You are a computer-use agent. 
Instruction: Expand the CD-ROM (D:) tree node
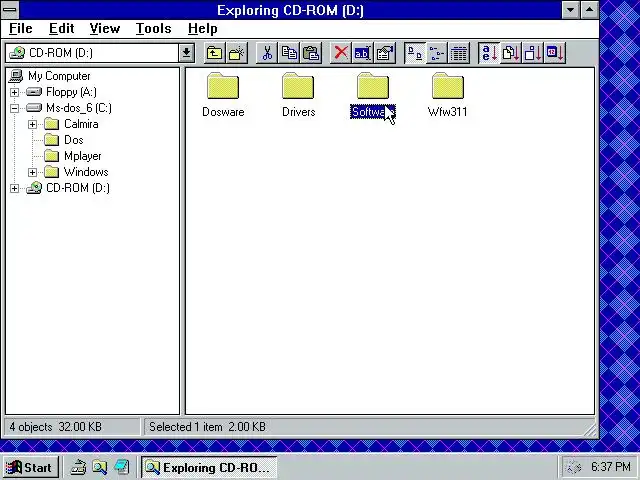click(x=14, y=188)
